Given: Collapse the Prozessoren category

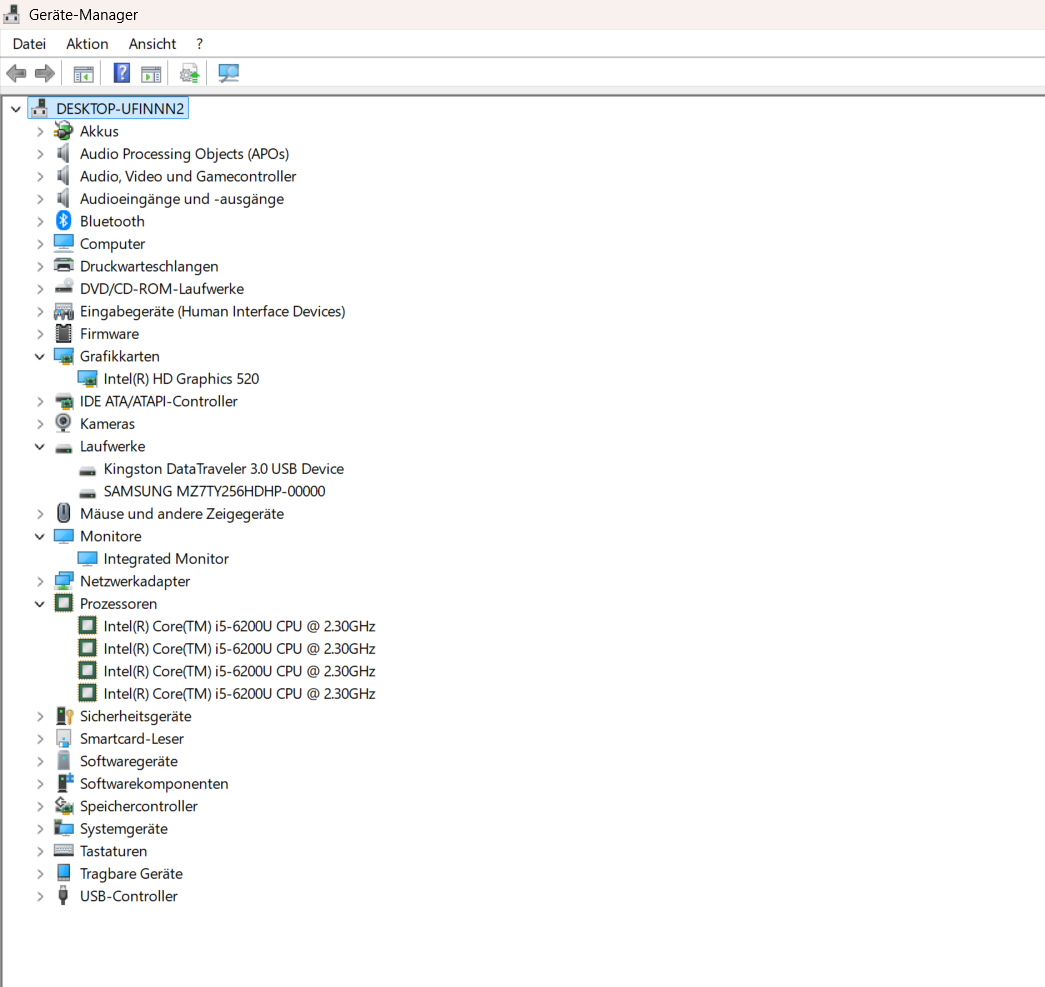Looking at the screenshot, I should (39, 604).
